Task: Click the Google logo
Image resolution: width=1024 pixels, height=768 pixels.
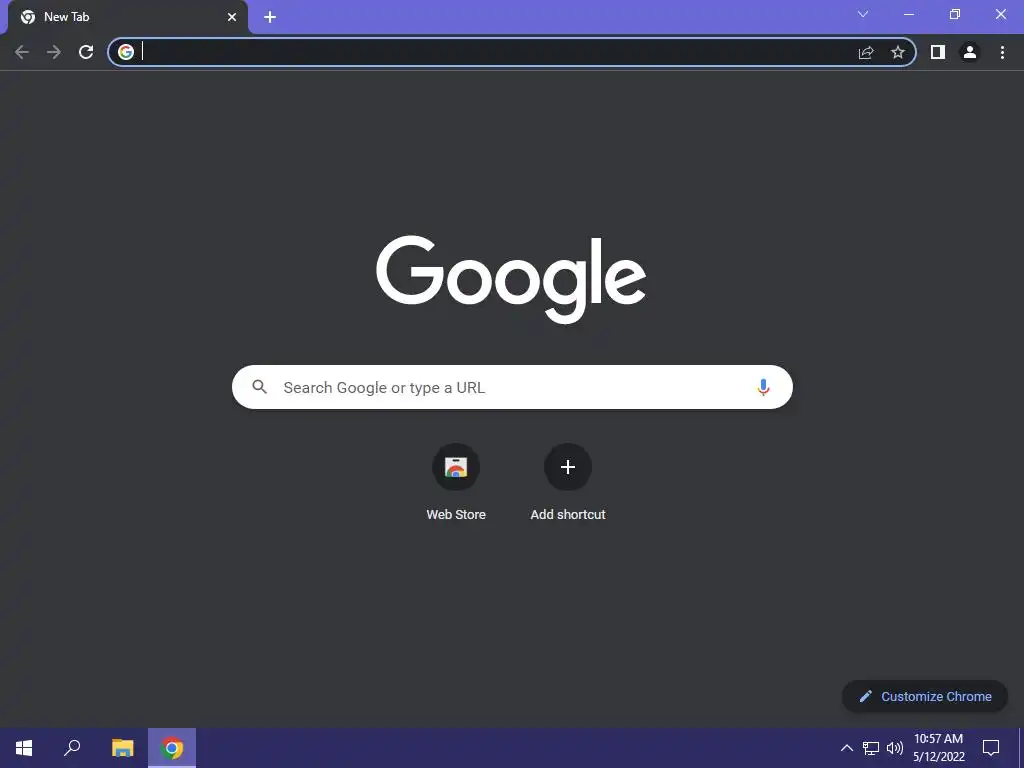Action: coord(511,280)
